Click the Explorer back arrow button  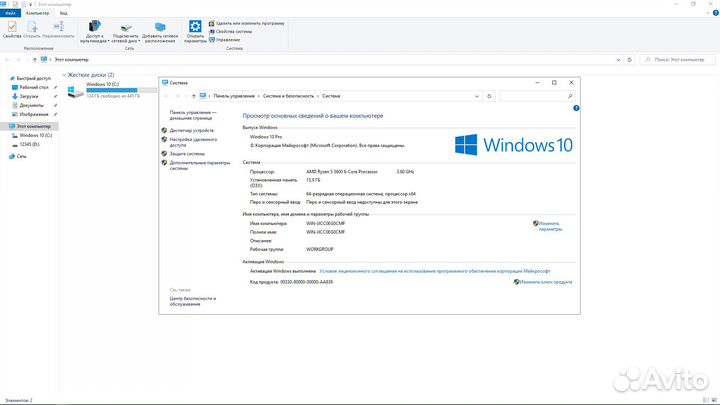[x=7, y=60]
